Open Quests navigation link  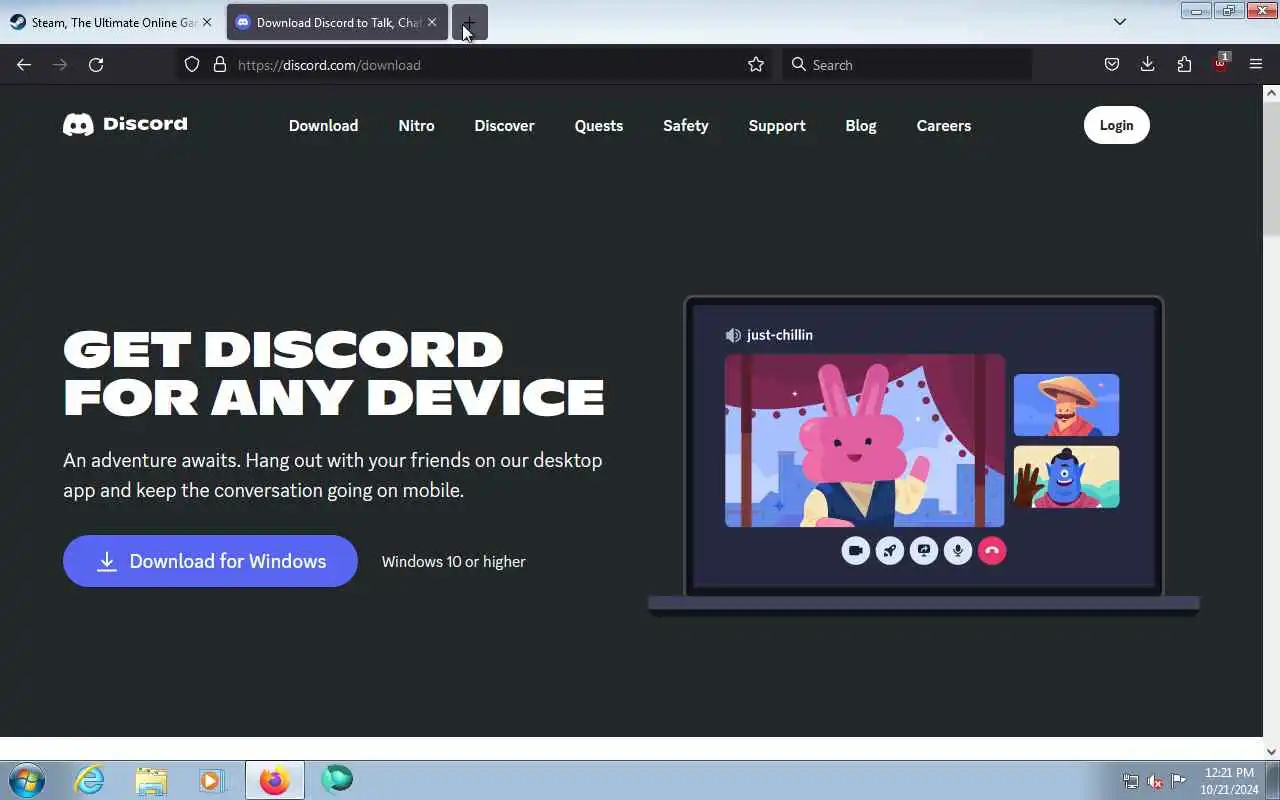click(x=599, y=126)
